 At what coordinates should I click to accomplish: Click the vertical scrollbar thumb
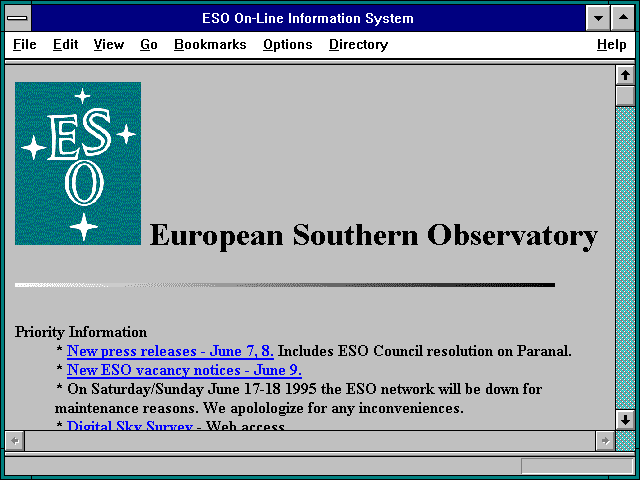(x=625, y=96)
